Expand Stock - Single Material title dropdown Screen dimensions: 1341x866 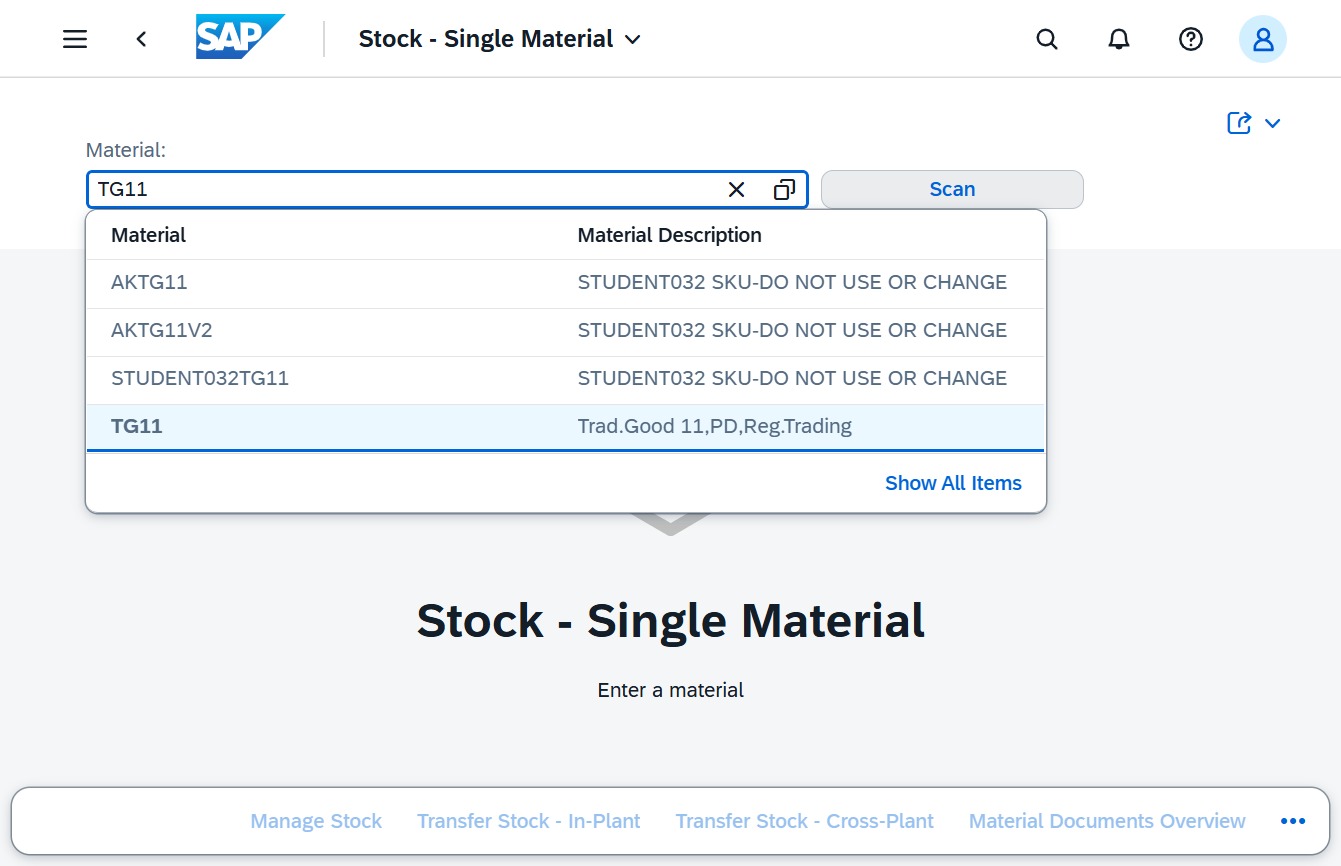(x=632, y=39)
